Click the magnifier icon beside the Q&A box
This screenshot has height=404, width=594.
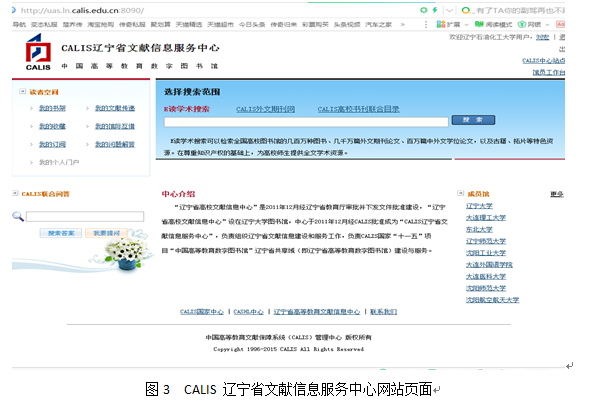tap(18, 216)
